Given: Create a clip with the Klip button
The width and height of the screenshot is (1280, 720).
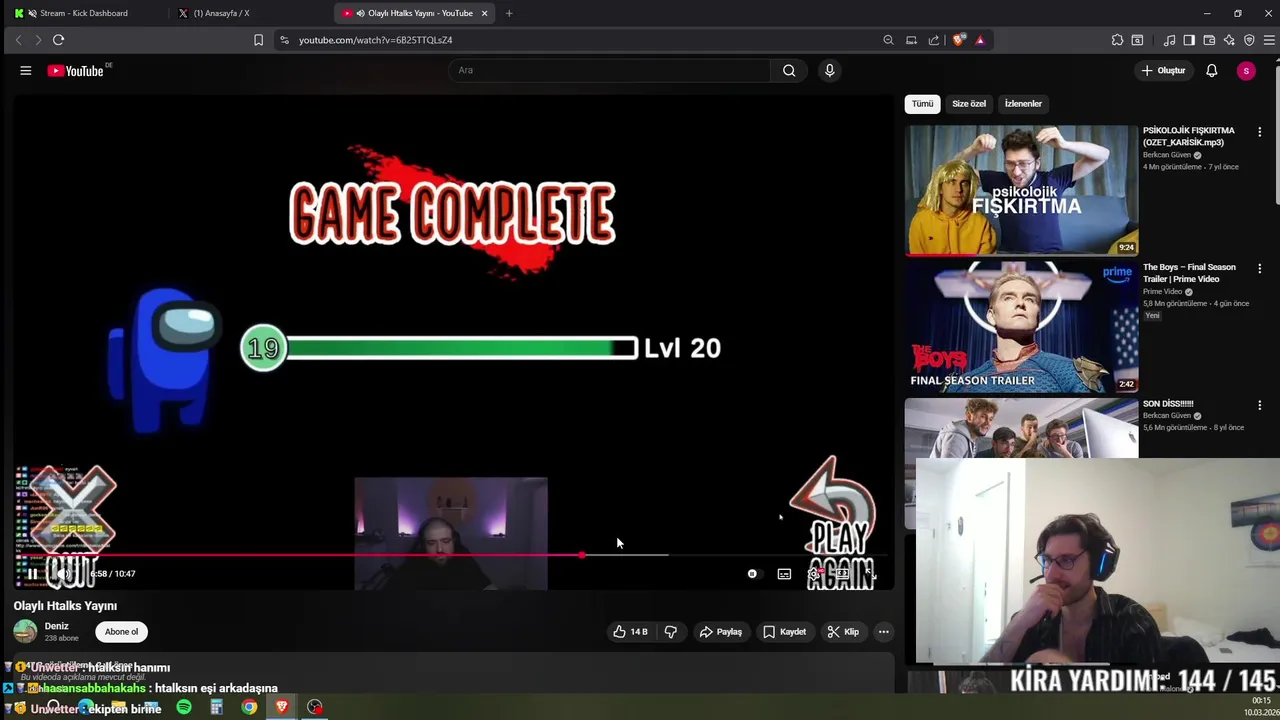Looking at the screenshot, I should [x=843, y=632].
